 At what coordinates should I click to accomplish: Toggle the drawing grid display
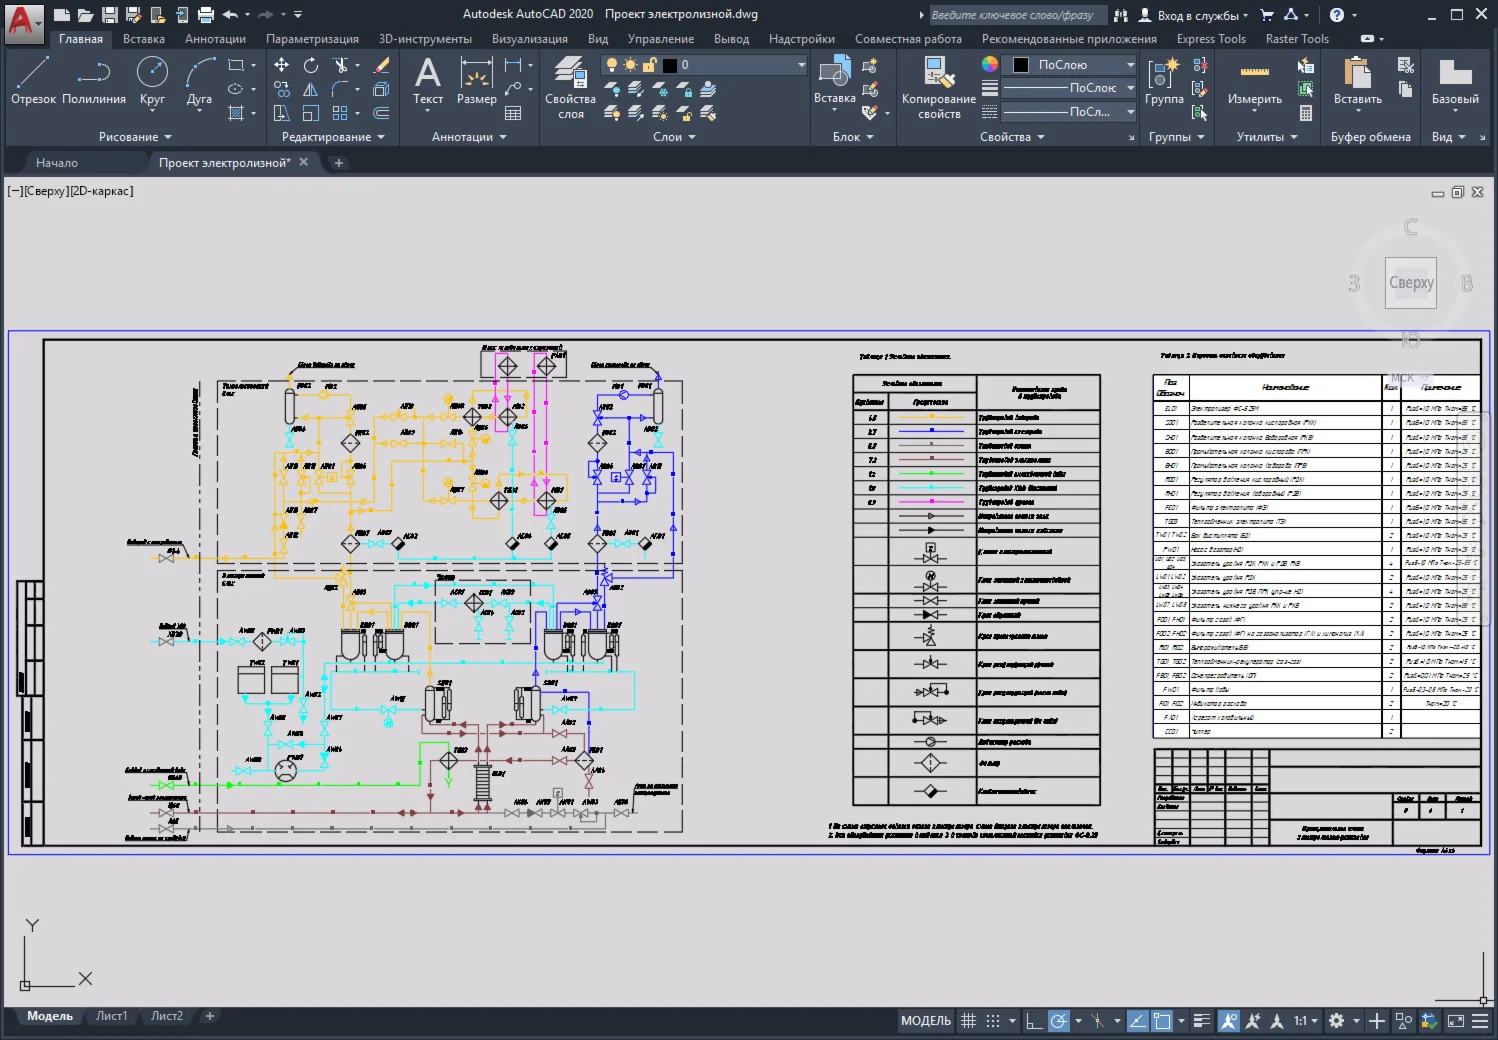[968, 1021]
